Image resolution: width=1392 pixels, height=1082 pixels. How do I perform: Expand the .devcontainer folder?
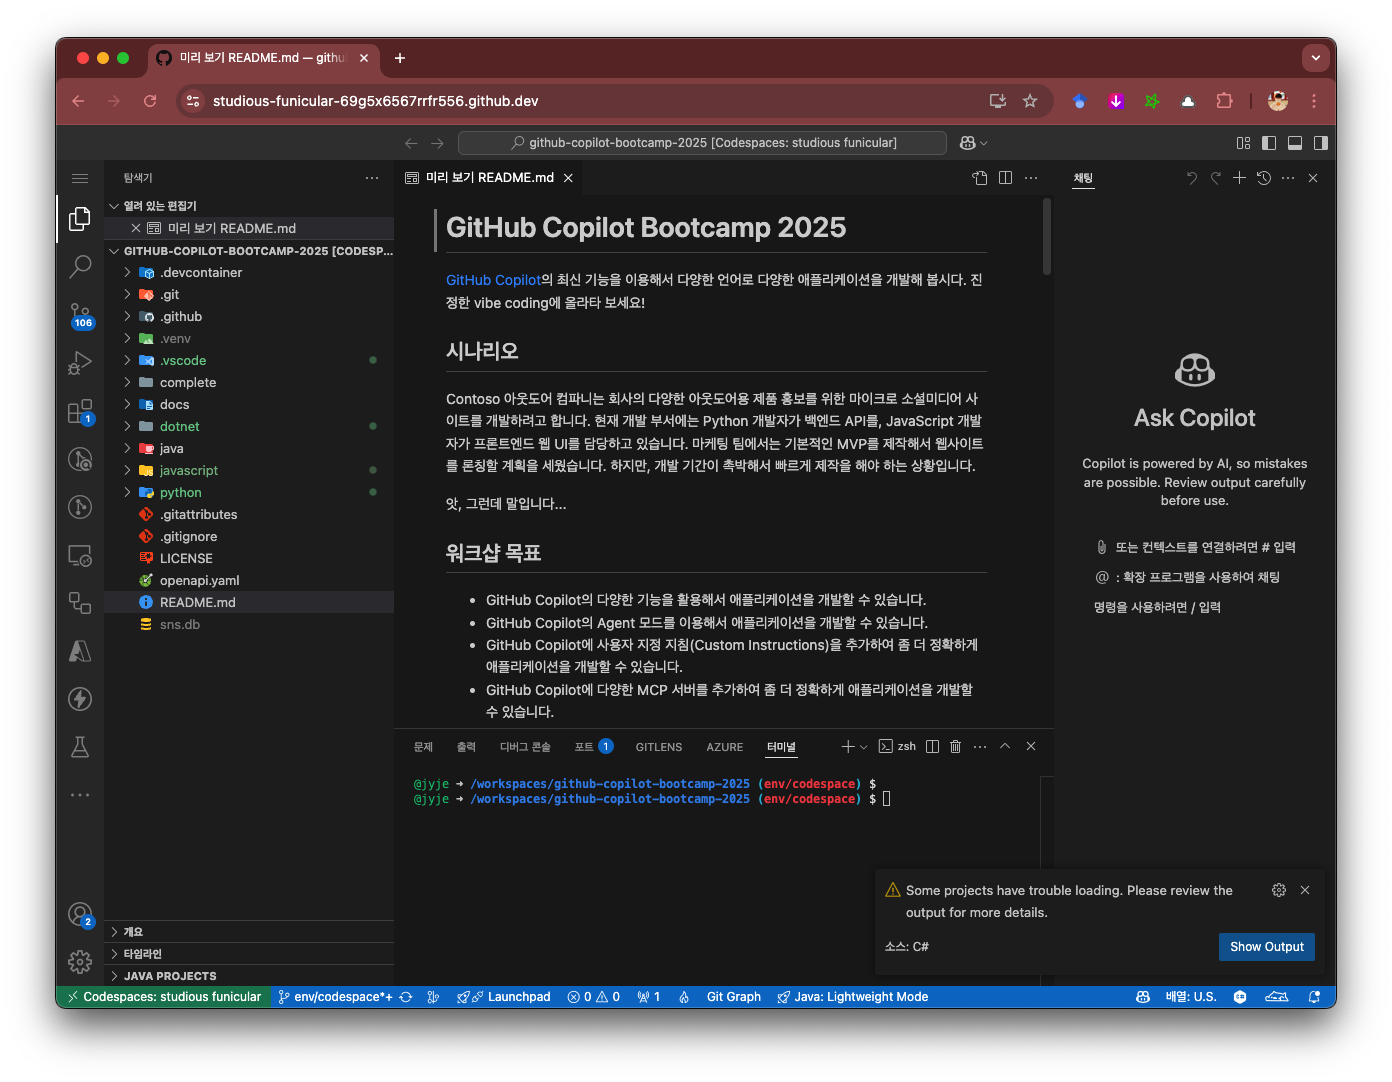(249, 273)
